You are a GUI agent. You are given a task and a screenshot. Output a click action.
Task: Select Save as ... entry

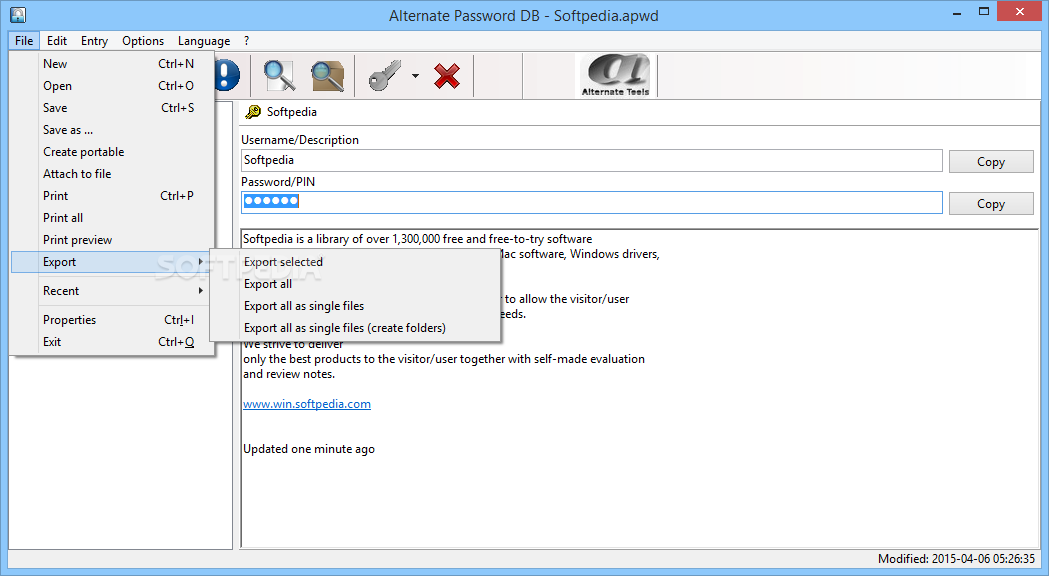pyautogui.click(x=112, y=130)
